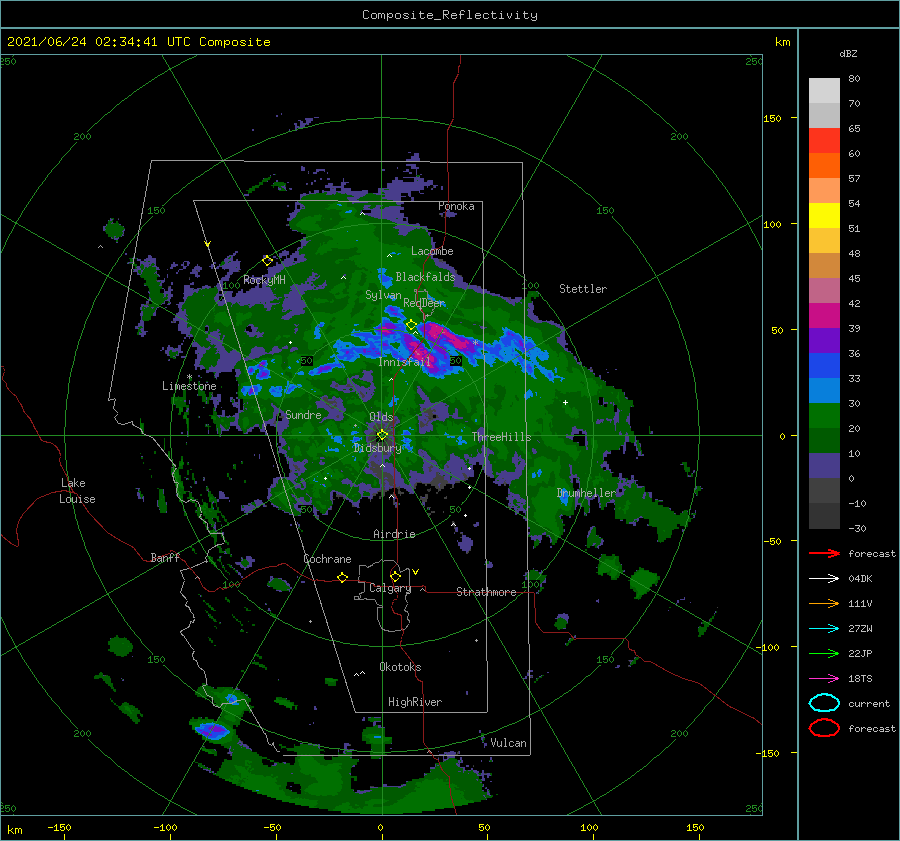This screenshot has width=900, height=841.
Task: Click the Ponoka city label
Action: [456, 206]
